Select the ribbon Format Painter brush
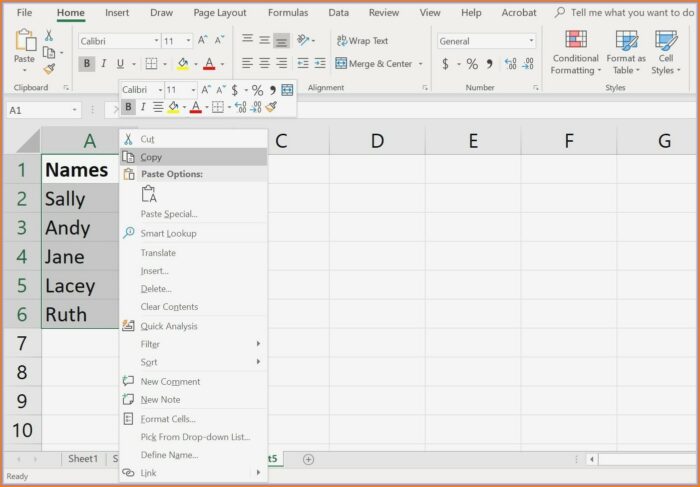 [x=49, y=69]
